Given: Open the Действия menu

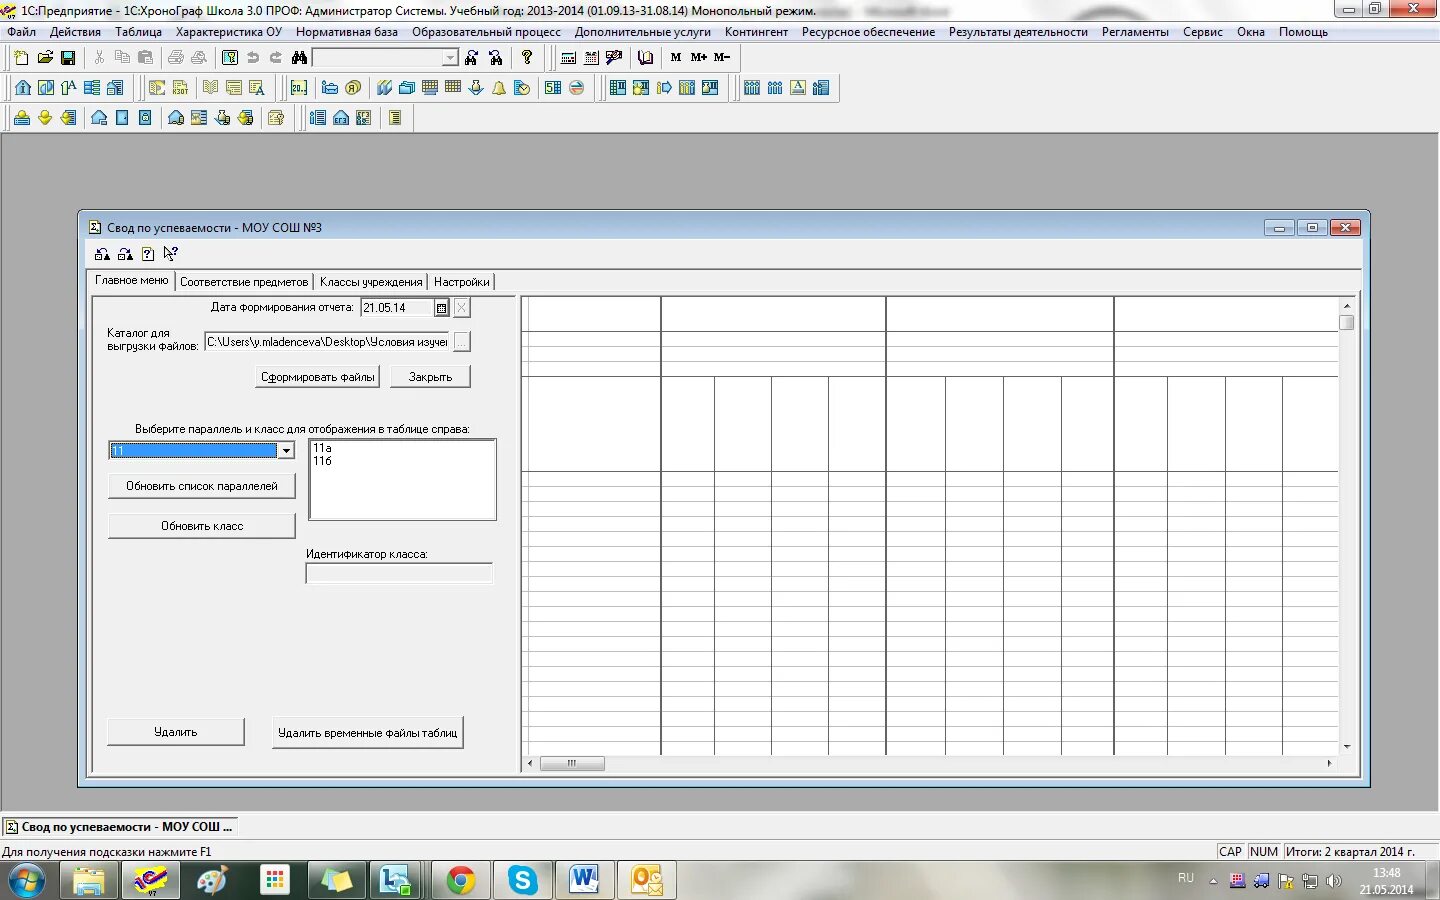Looking at the screenshot, I should pos(75,32).
